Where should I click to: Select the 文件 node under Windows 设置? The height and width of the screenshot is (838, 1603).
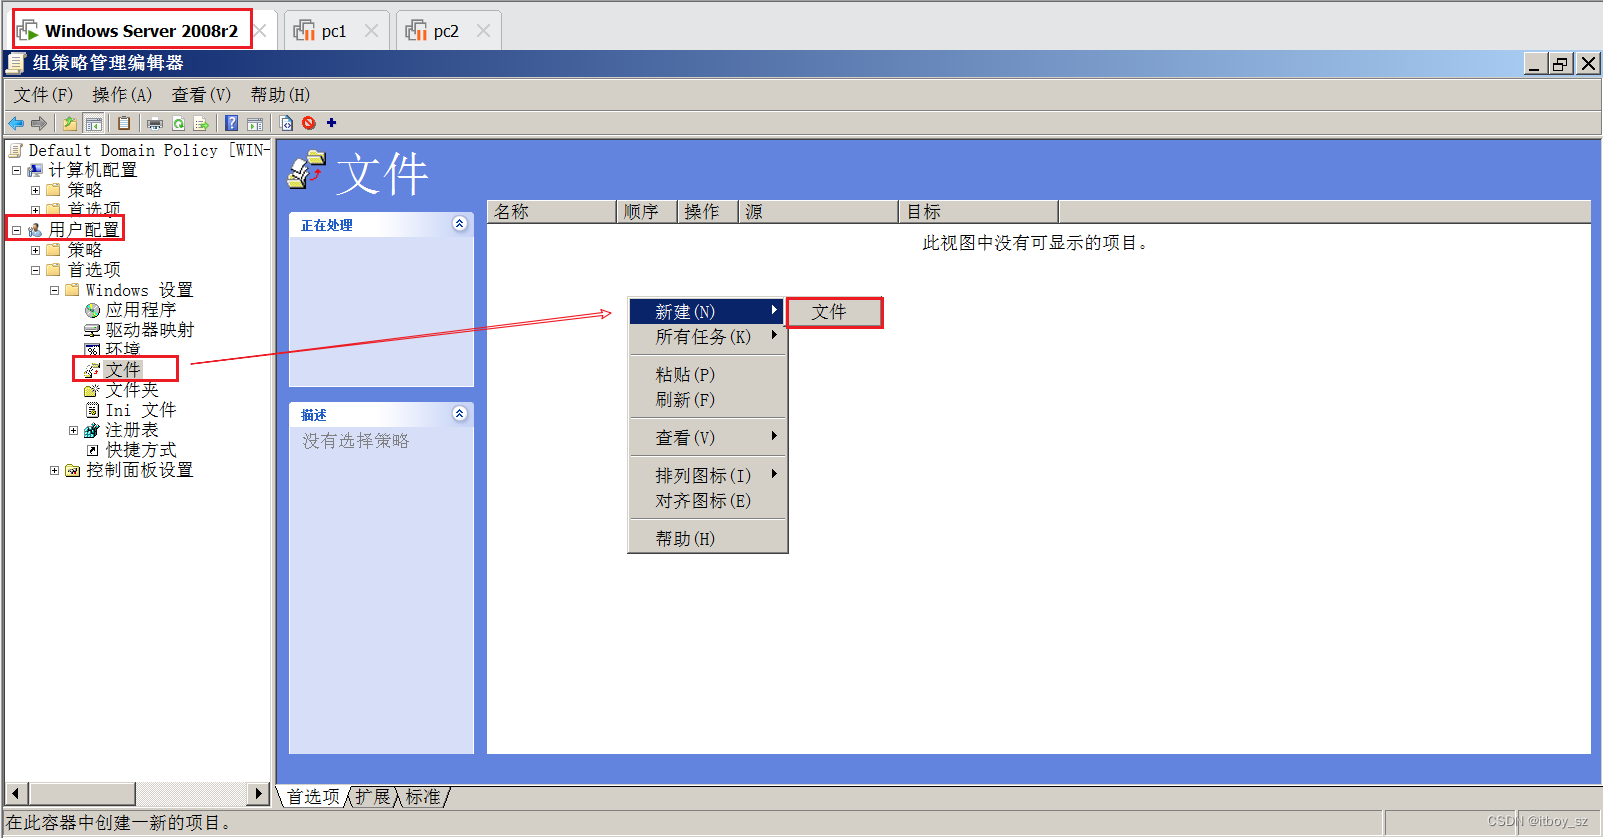point(123,370)
